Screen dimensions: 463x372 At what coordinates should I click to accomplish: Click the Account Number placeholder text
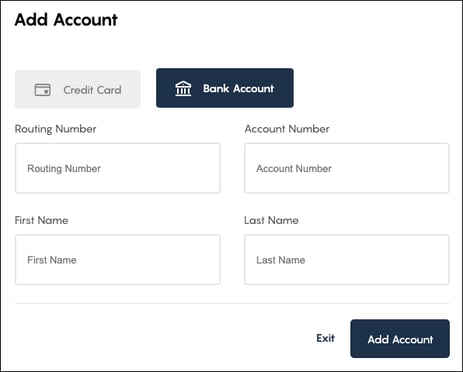(294, 169)
